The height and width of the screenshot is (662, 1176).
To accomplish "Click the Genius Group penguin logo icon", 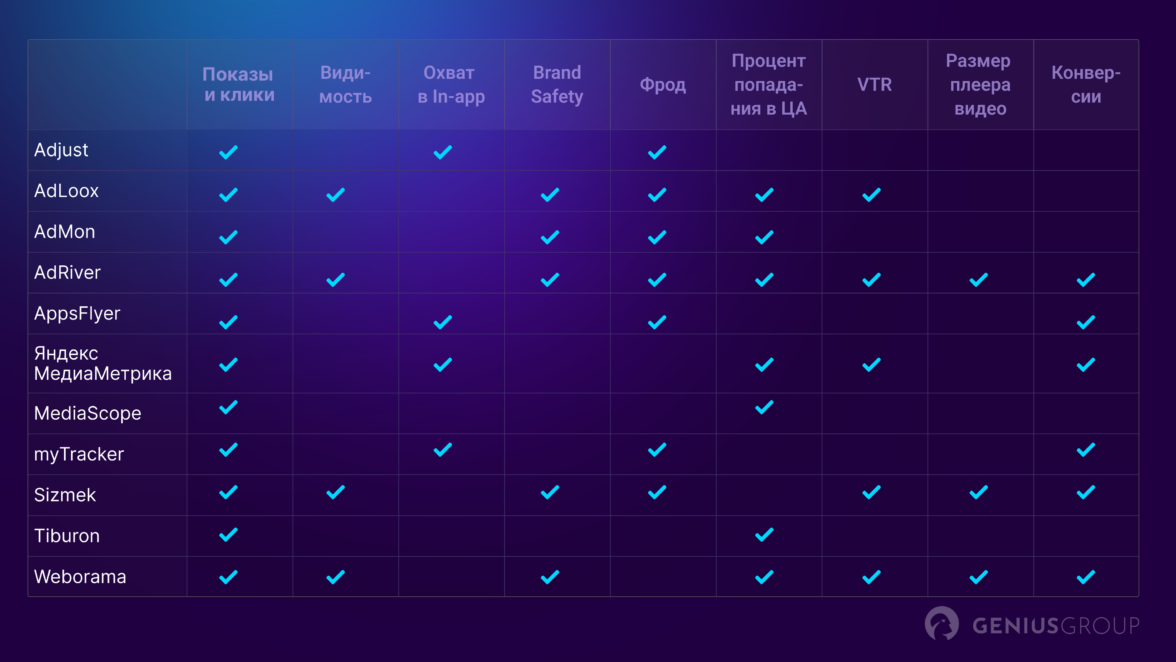I will pos(942,624).
